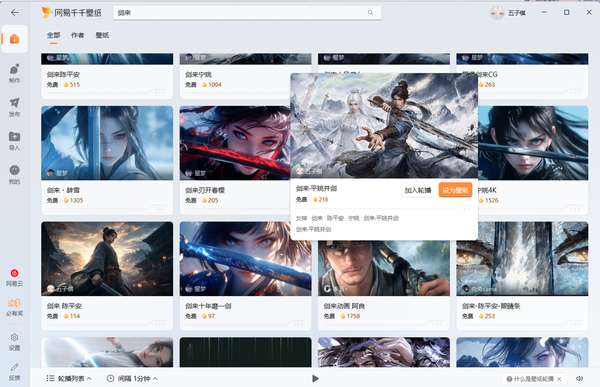Open the 制作 sidebar item
600x387 pixels.
[x=15, y=73]
